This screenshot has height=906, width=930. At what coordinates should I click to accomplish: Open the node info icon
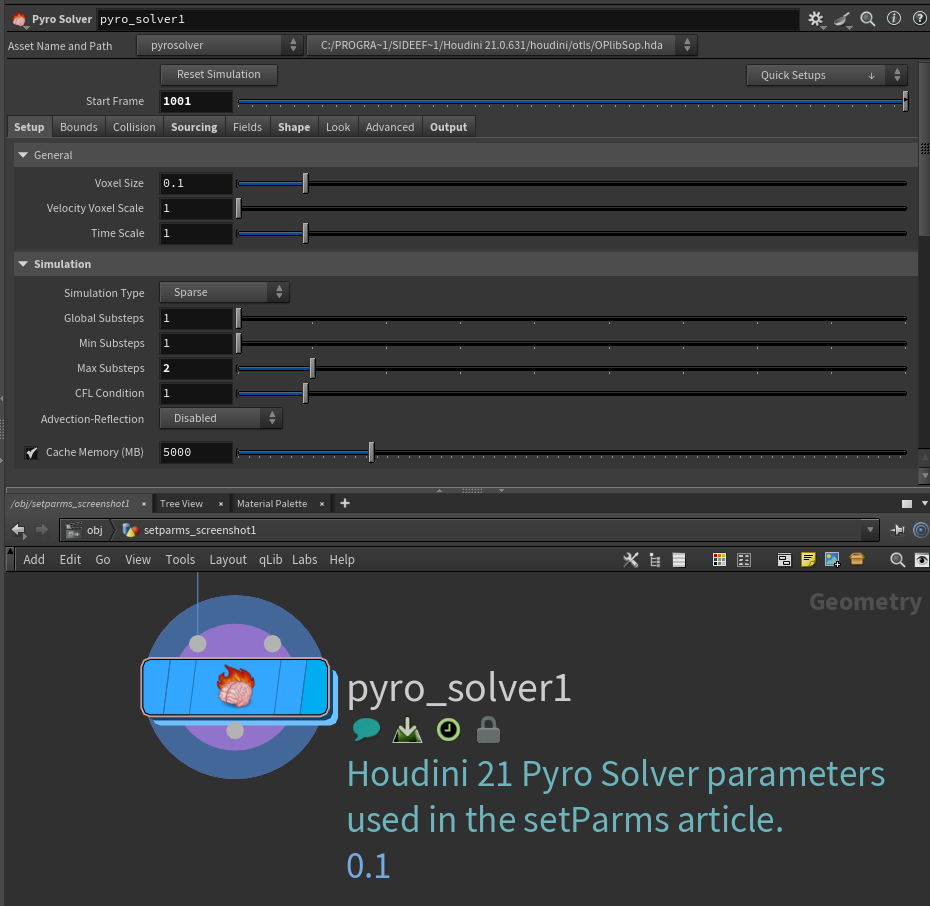[894, 18]
